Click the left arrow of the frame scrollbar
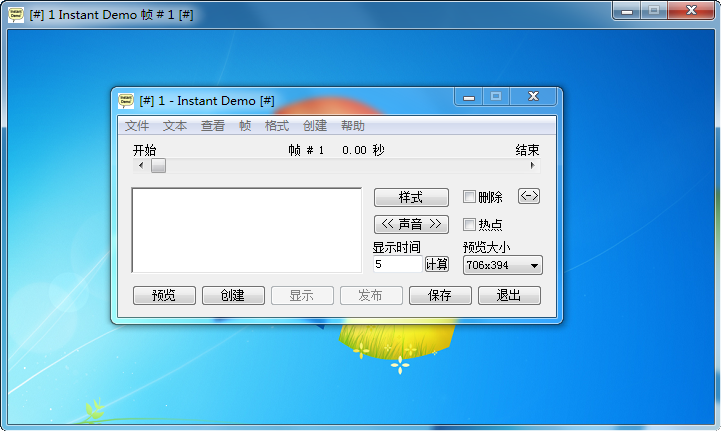The height and width of the screenshot is (432, 722). tap(140, 166)
